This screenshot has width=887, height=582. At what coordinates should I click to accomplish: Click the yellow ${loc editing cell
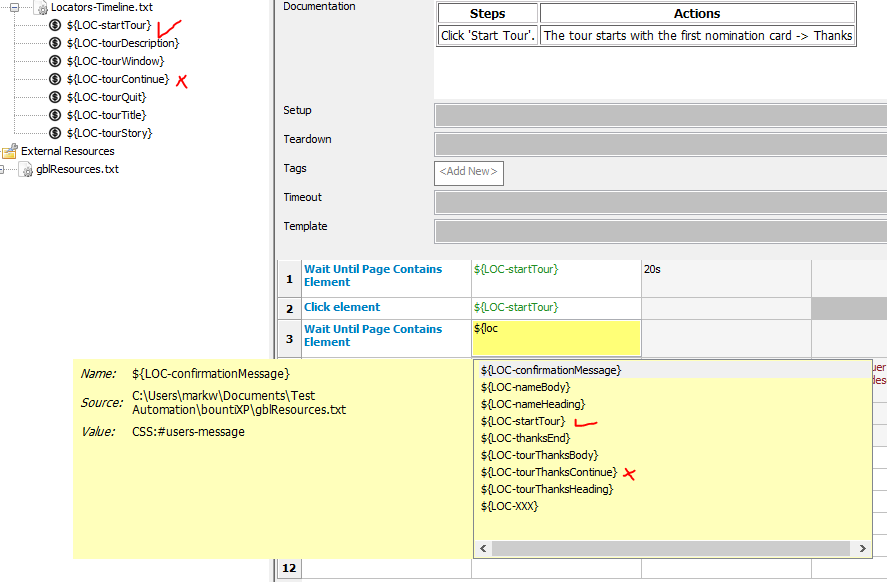coord(556,338)
